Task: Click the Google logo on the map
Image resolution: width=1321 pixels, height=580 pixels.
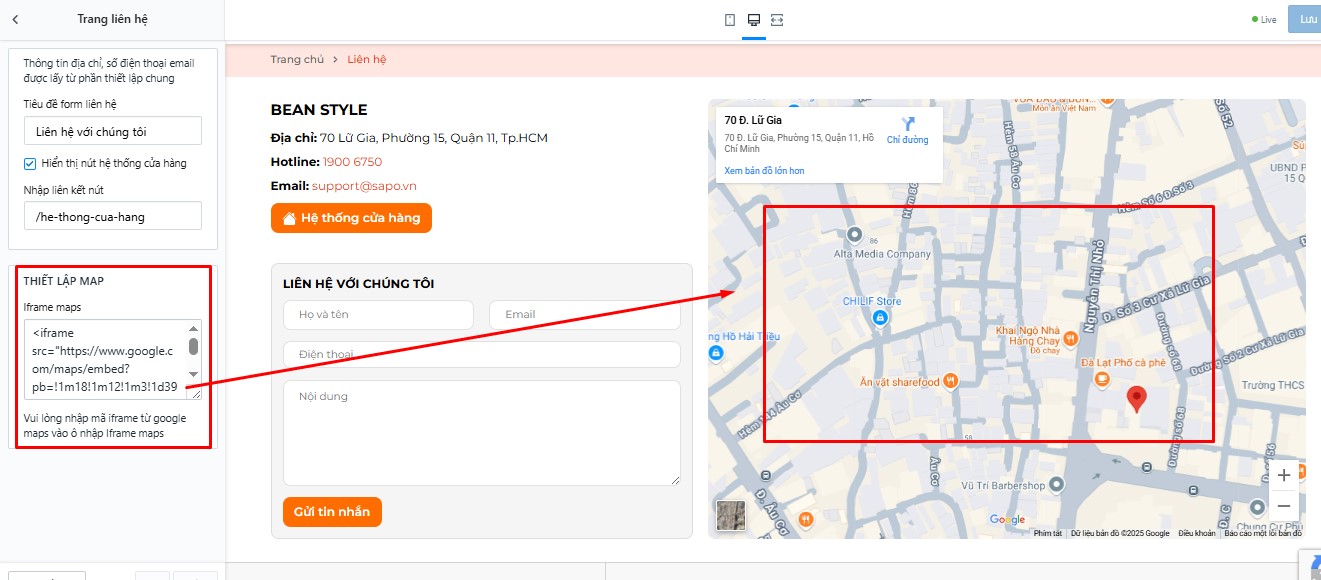Action: [x=1007, y=519]
